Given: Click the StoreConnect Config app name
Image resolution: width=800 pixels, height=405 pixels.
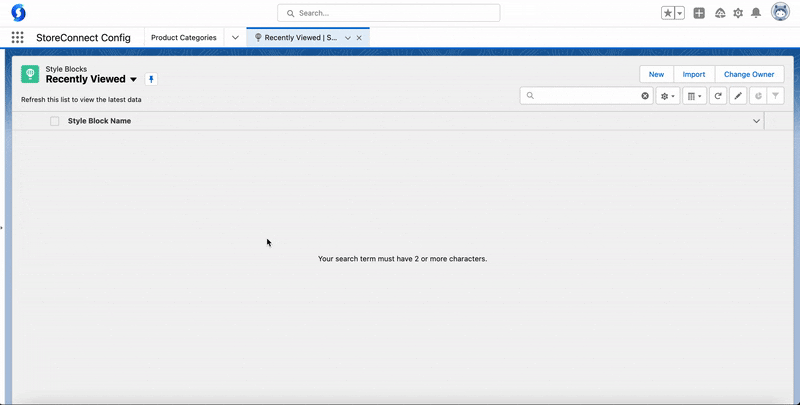Looking at the screenshot, I should (x=83, y=38).
